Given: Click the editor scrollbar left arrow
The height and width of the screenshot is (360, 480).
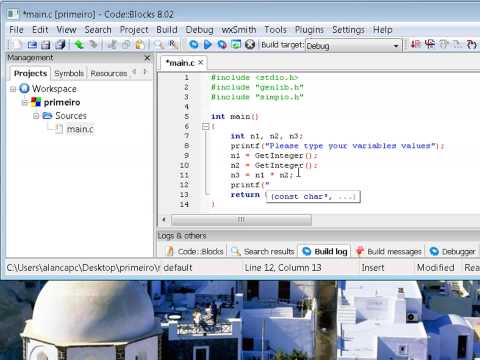Looking at the screenshot, I should coord(164,220).
